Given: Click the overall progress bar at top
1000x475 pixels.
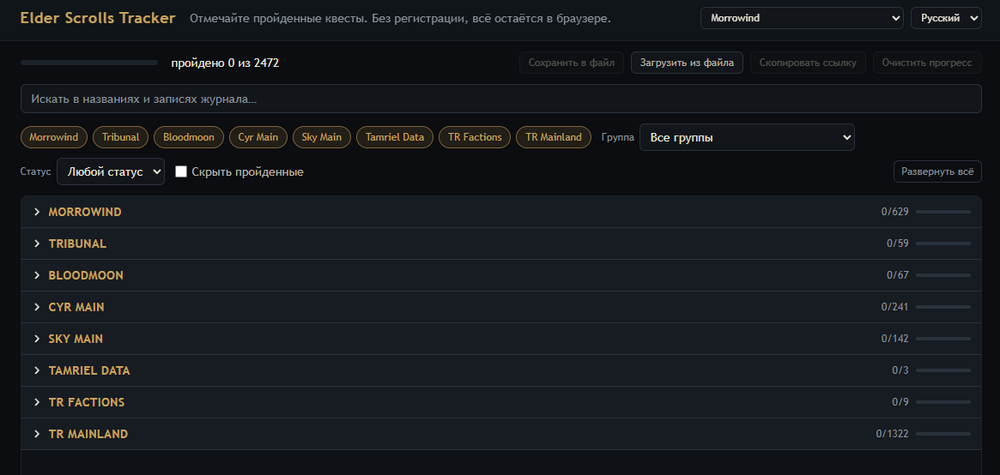Looking at the screenshot, I should point(89,63).
